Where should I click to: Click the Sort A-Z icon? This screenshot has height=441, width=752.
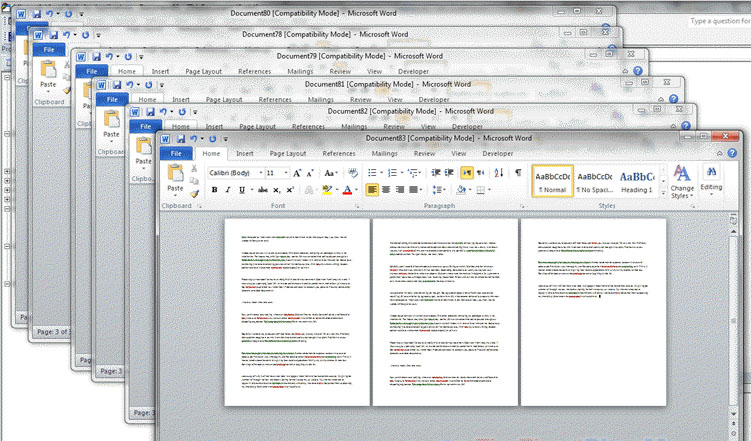click(499, 173)
